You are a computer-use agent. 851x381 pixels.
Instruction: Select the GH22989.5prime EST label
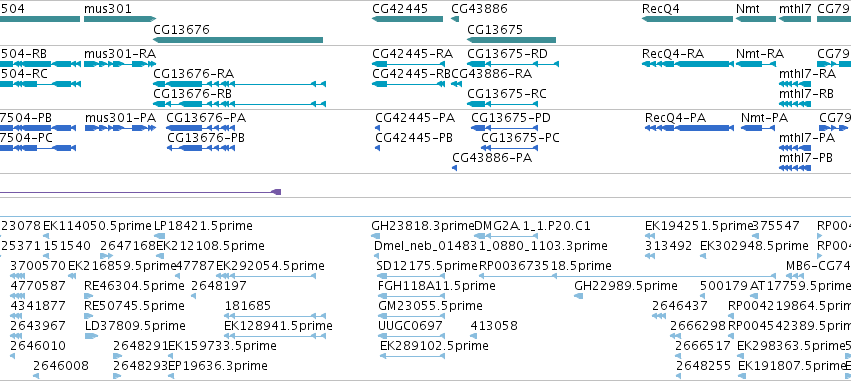click(x=626, y=285)
